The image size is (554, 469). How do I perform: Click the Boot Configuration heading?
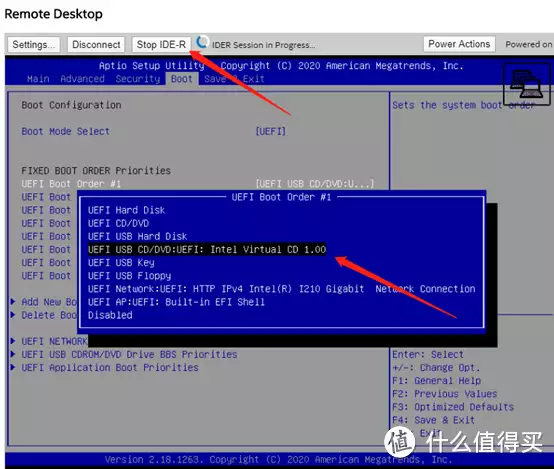point(71,105)
